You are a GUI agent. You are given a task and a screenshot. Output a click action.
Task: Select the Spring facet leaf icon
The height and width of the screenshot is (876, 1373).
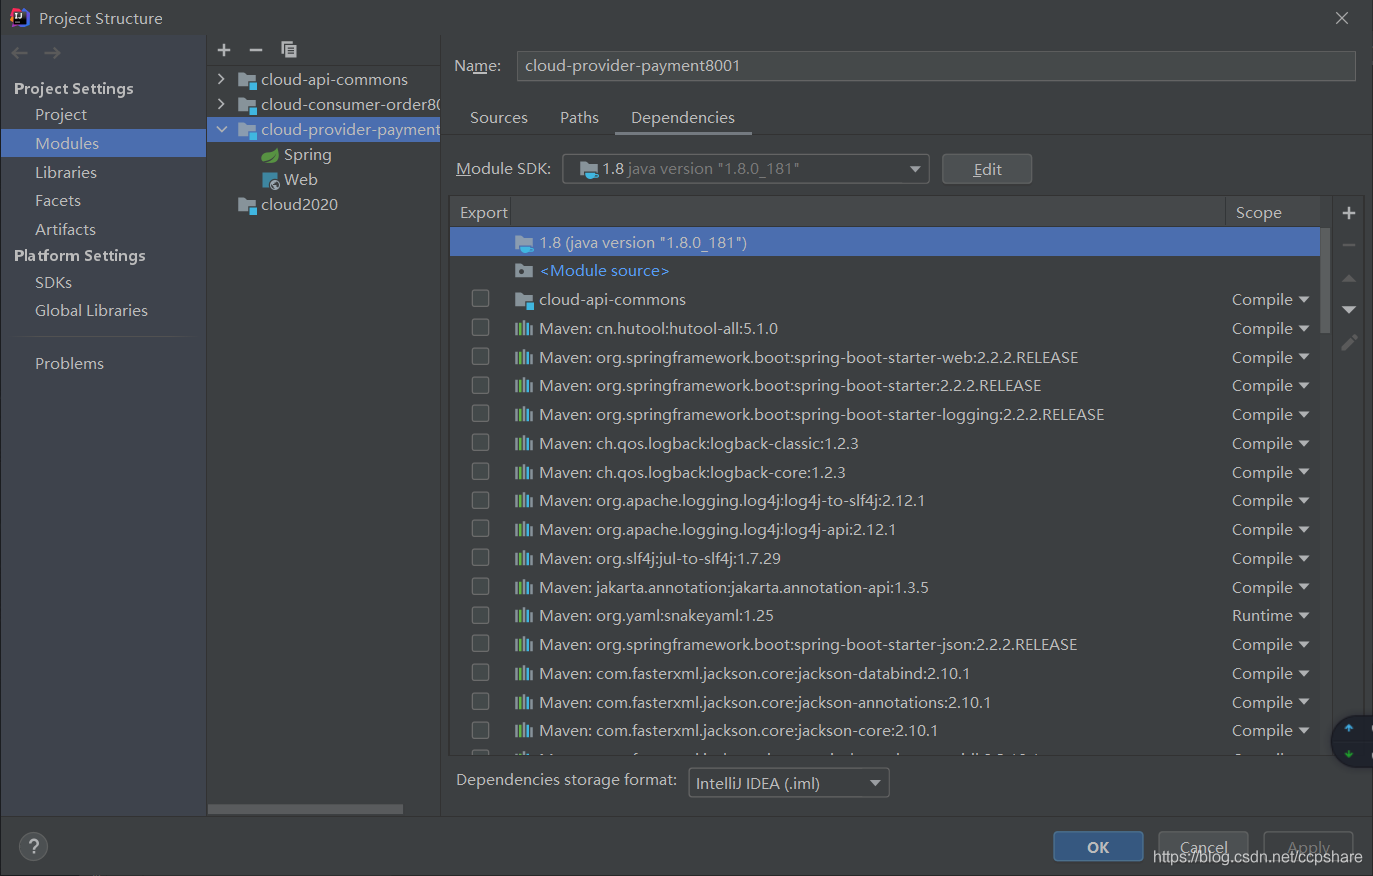point(270,155)
